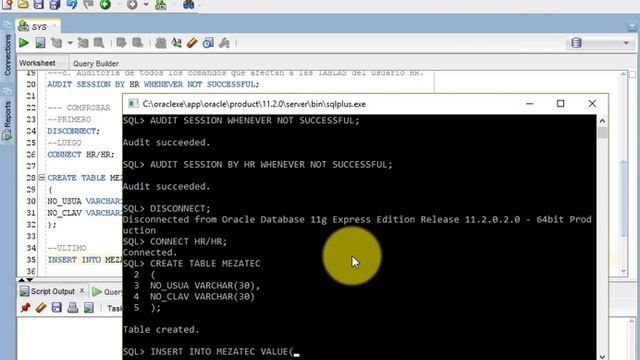This screenshot has width=640, height=360.
Task: Click the SQL Worksheet connection icon in top toolbar
Action: 161,4
